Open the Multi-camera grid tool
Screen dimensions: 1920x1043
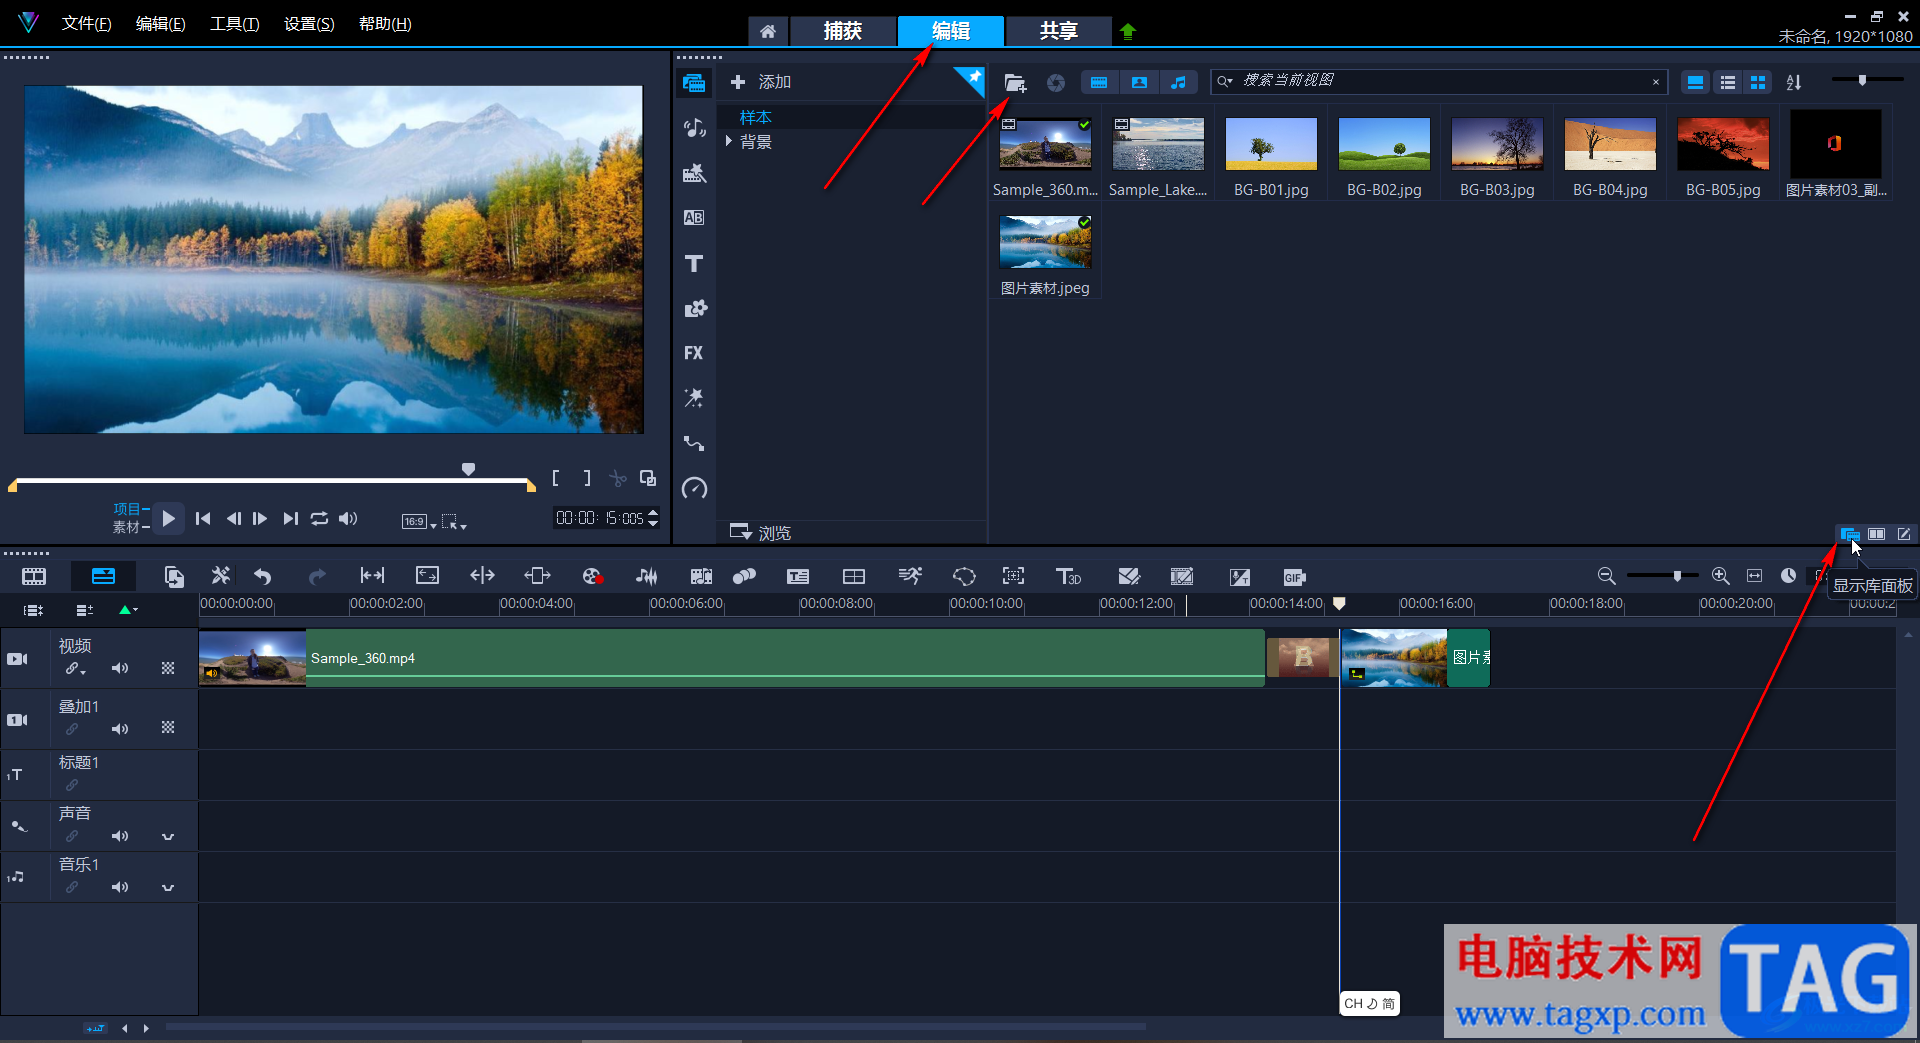coord(854,576)
